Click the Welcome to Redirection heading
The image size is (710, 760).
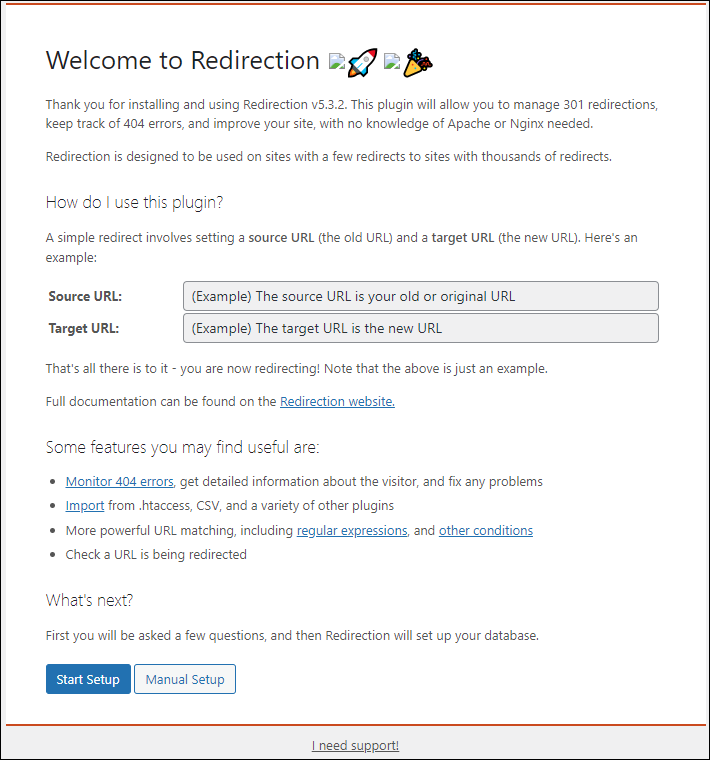click(x=183, y=61)
